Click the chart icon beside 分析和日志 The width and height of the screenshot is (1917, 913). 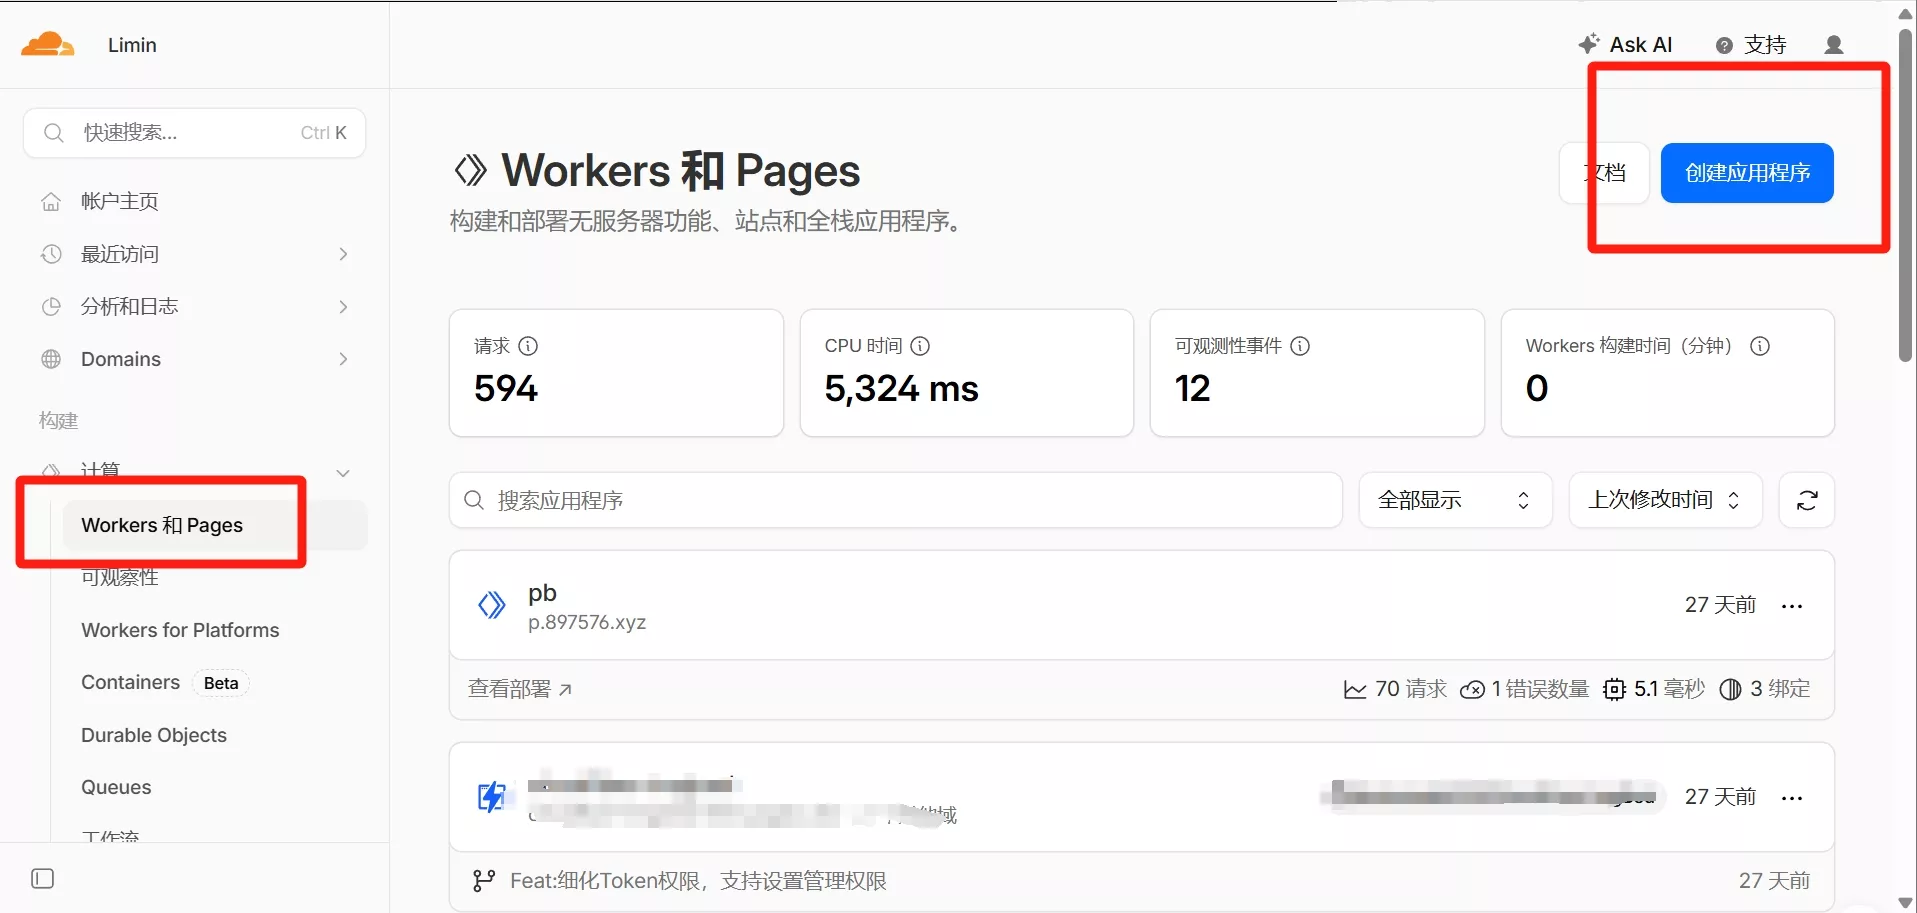(x=51, y=307)
